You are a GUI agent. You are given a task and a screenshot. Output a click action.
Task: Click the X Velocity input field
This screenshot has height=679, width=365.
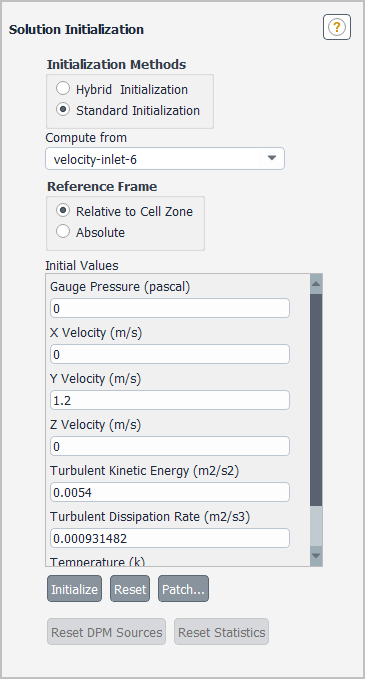[170, 354]
